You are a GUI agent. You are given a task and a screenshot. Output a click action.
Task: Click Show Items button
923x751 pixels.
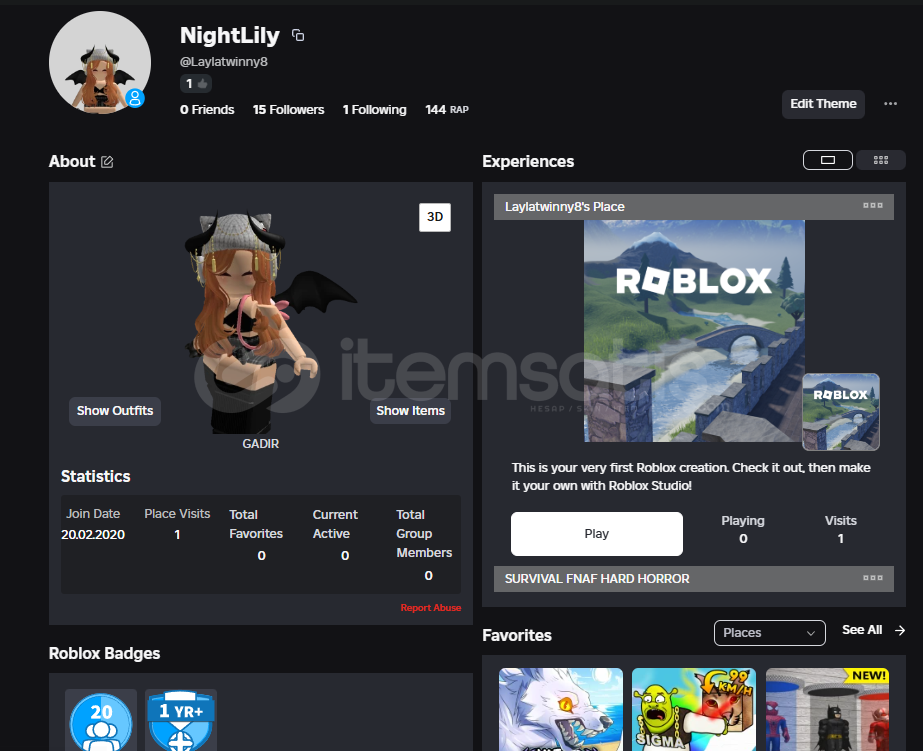point(410,411)
